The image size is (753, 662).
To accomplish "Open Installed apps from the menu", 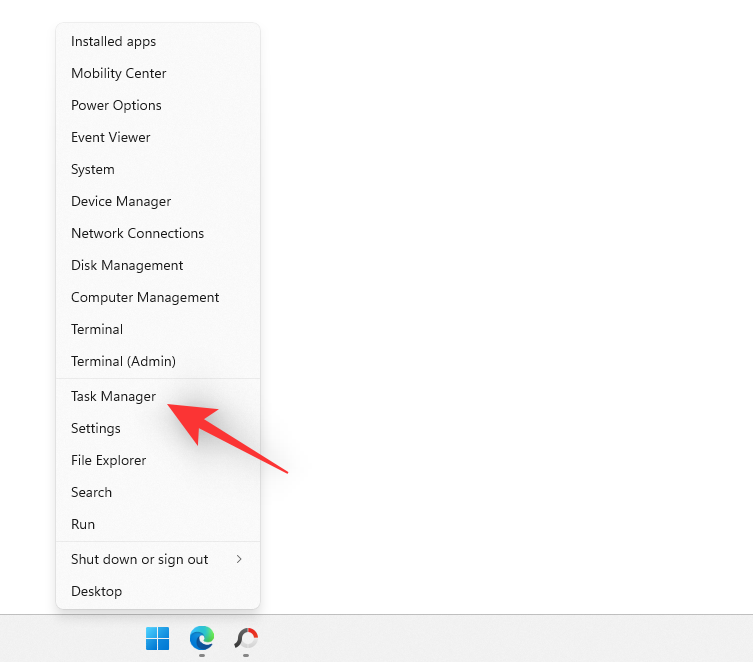I will pyautogui.click(x=158, y=41).
